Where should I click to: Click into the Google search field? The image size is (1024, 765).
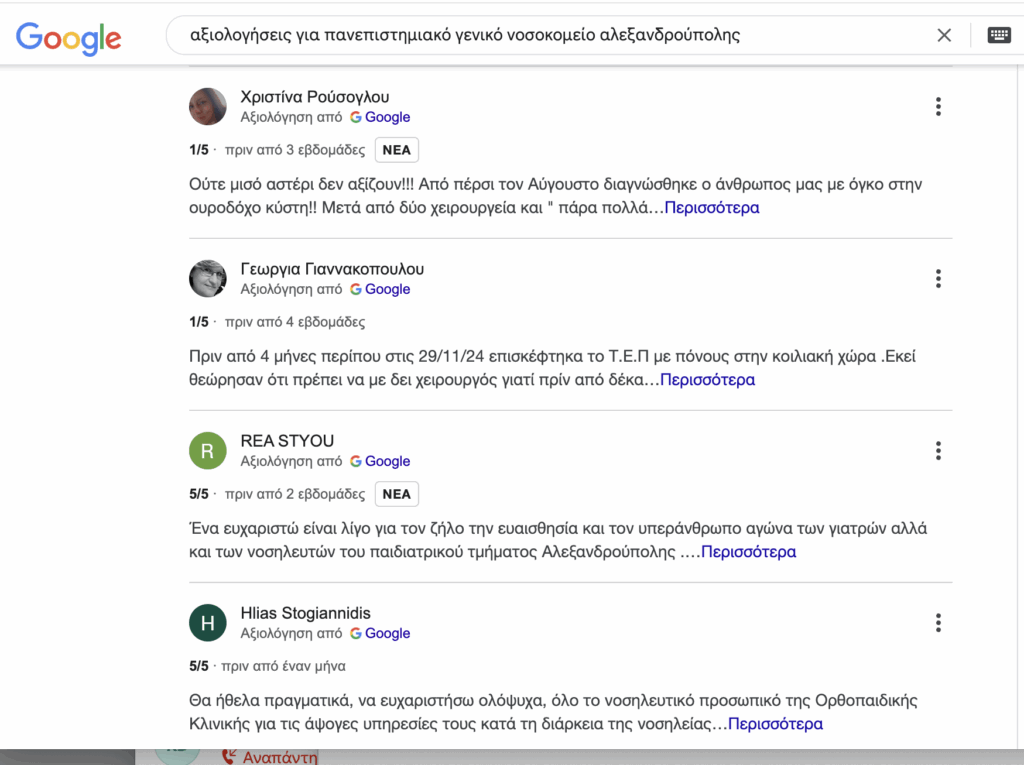point(550,36)
